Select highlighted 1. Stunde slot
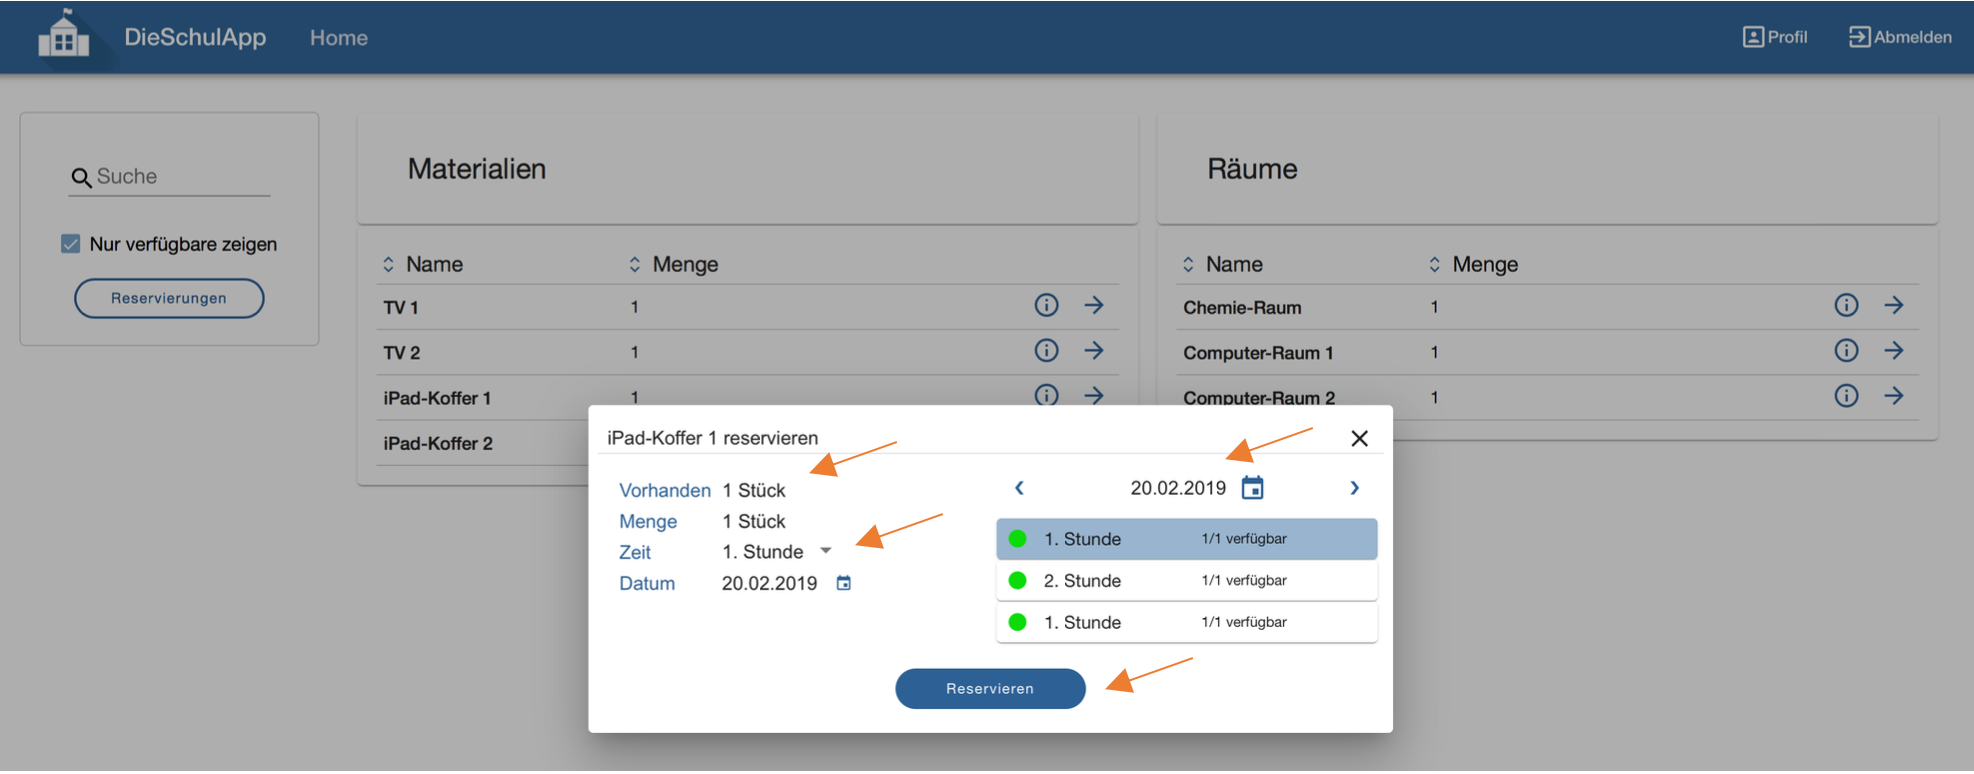 point(1187,539)
